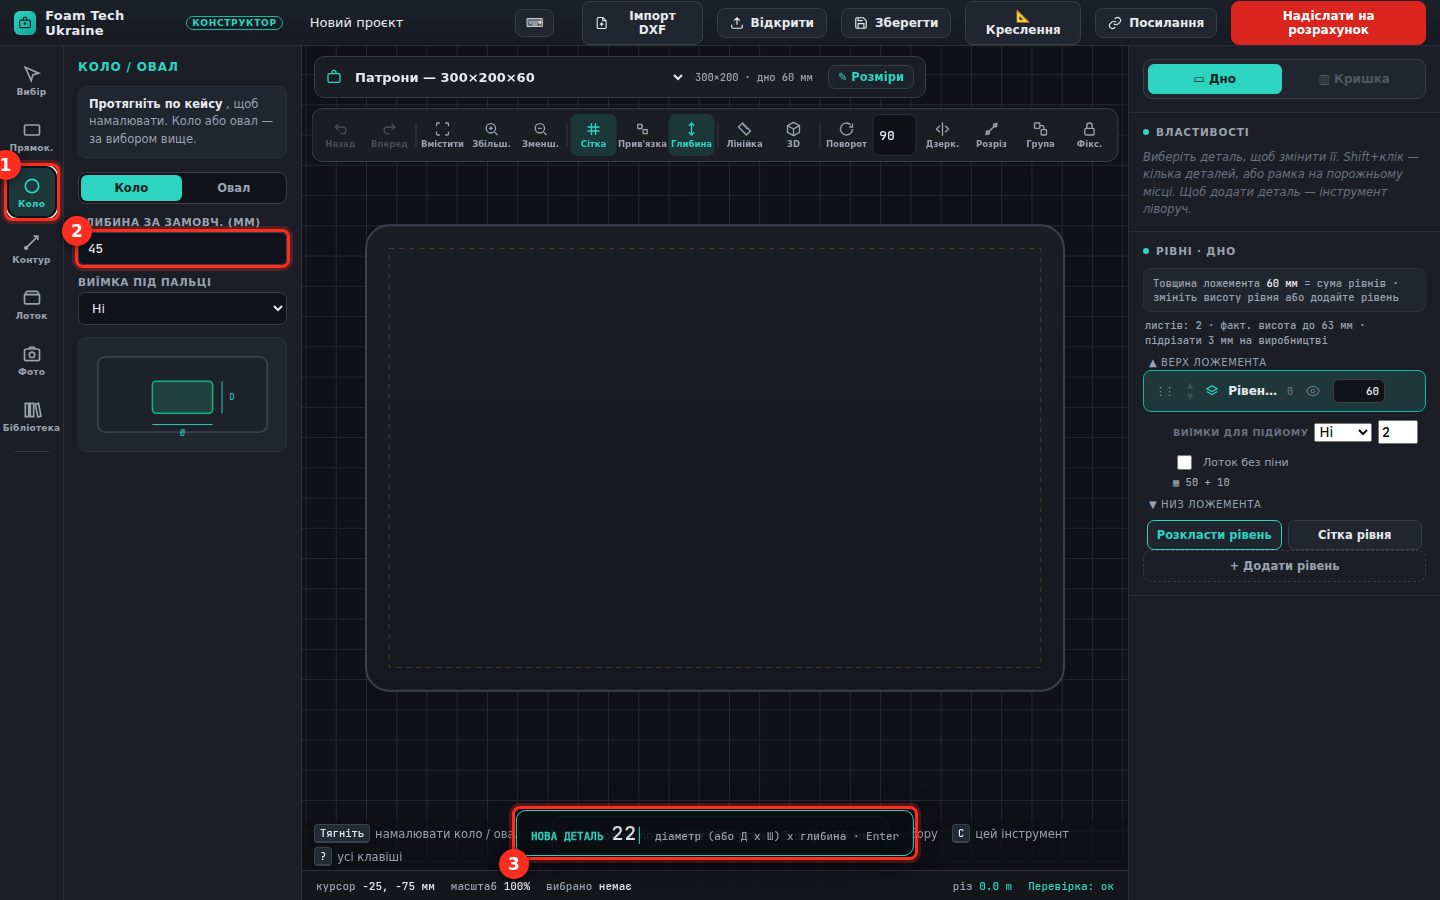
Task: Collapse the ВЕРХ ЛОЖЕМЕНТА section
Action: point(1207,362)
